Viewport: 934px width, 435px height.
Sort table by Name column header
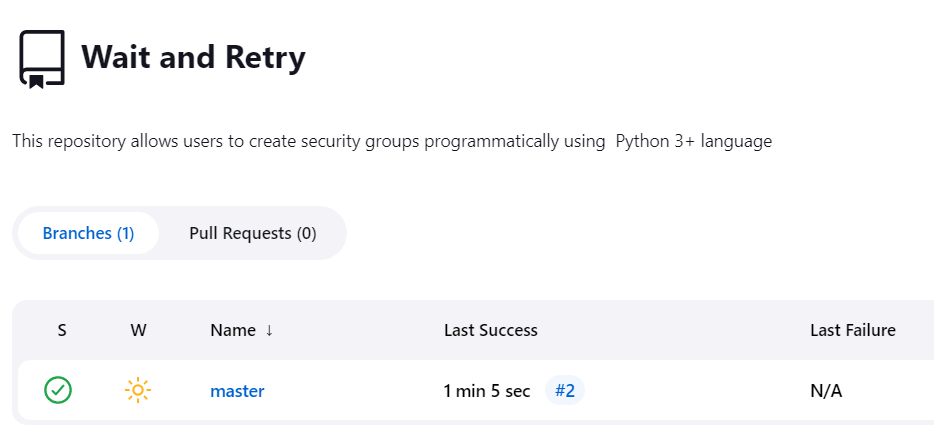(233, 330)
